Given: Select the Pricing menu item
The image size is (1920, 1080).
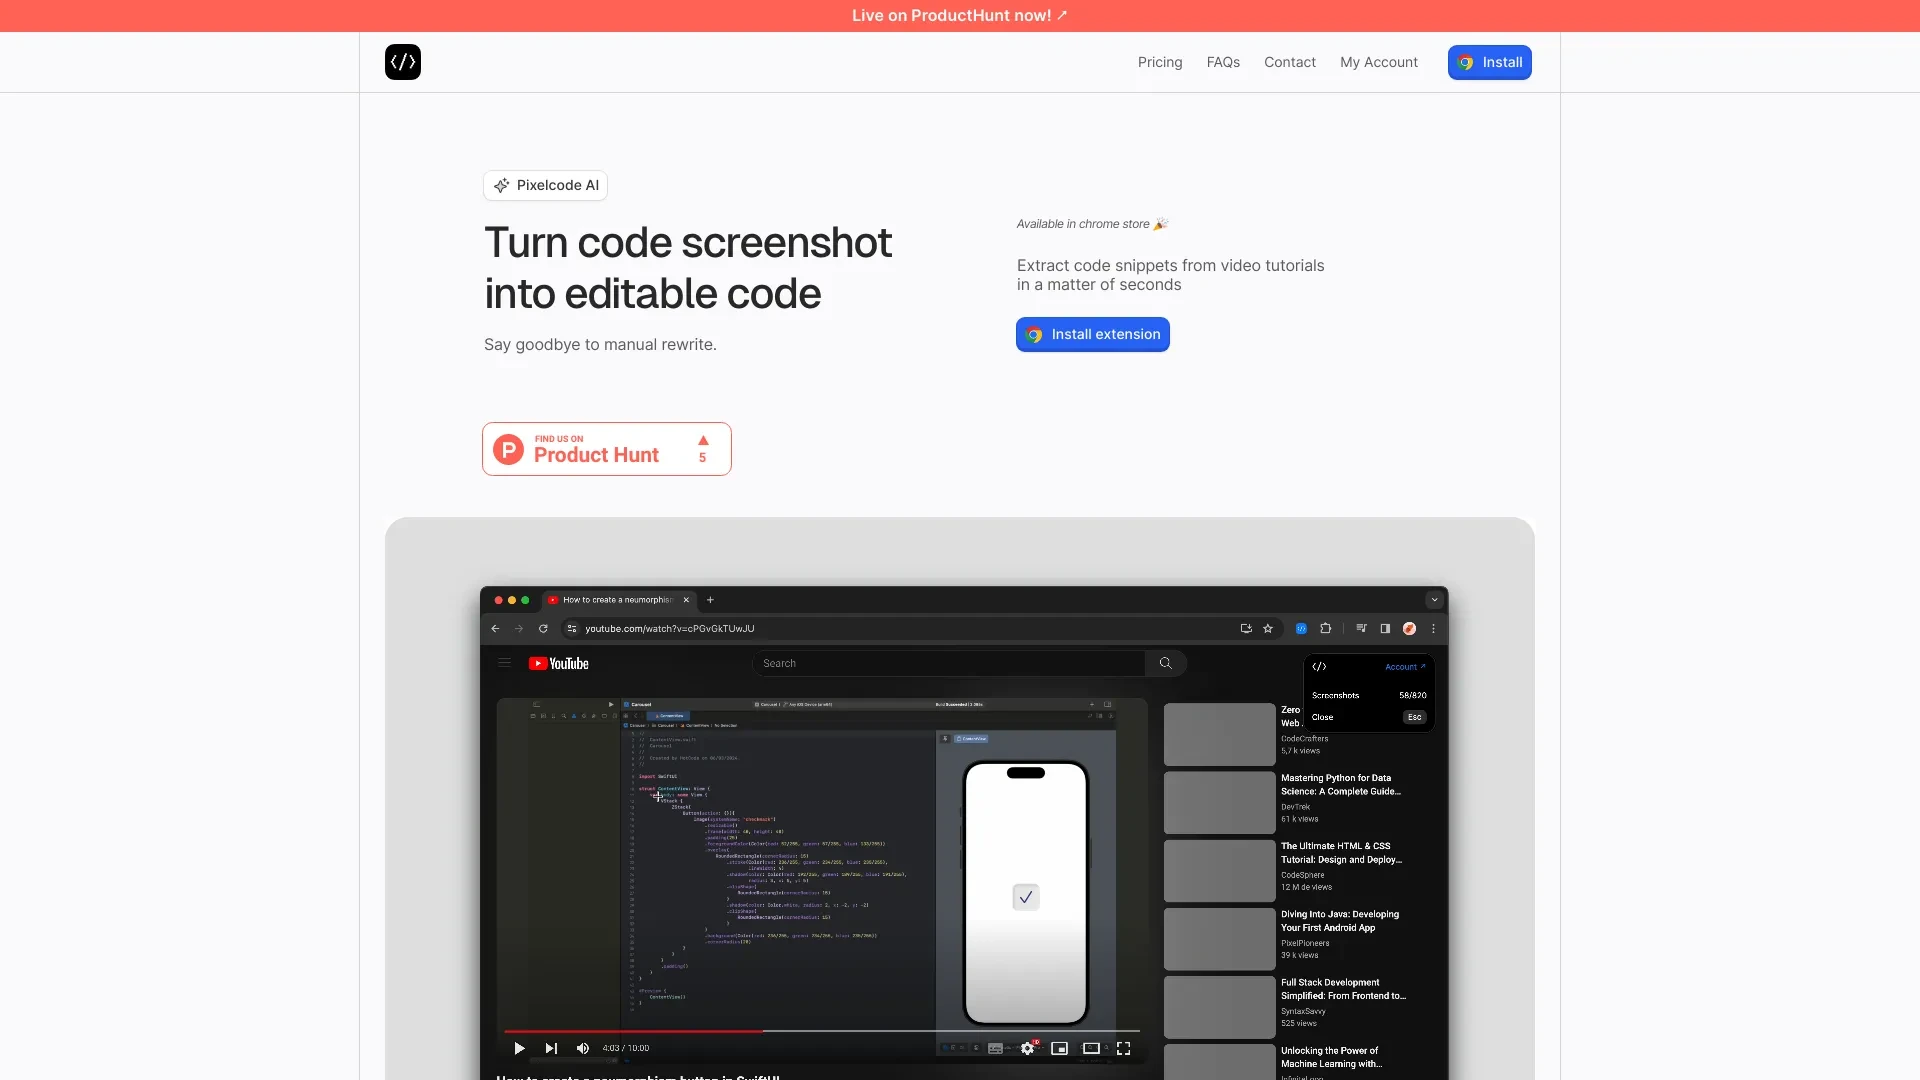Looking at the screenshot, I should pos(1159,62).
